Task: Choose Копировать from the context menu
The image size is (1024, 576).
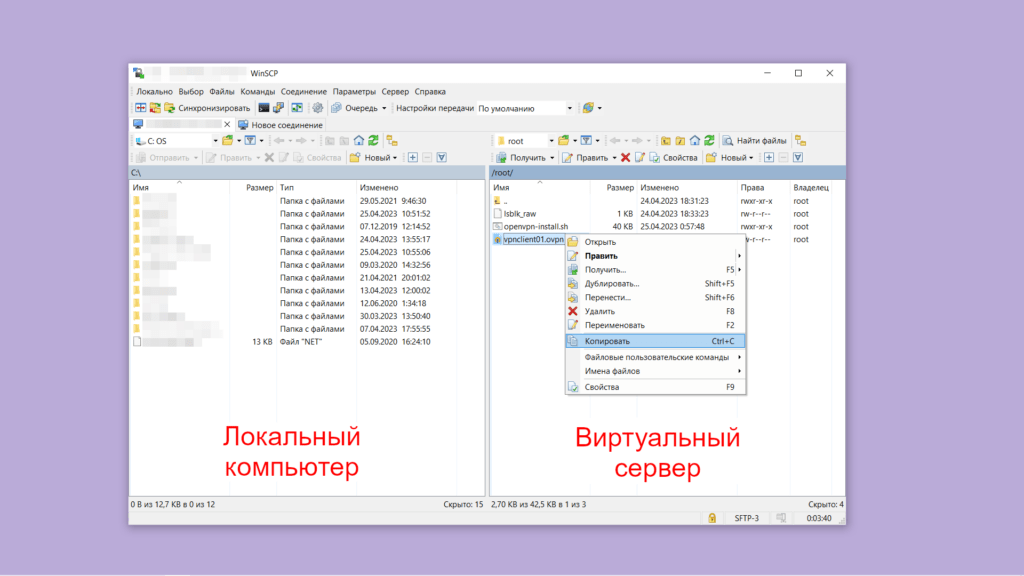Action: click(607, 341)
